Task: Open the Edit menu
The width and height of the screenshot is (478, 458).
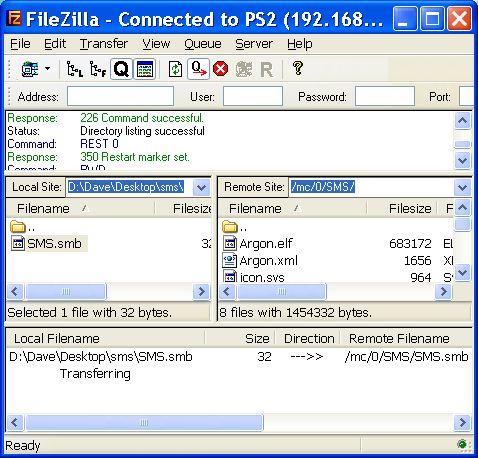Action: click(55, 44)
